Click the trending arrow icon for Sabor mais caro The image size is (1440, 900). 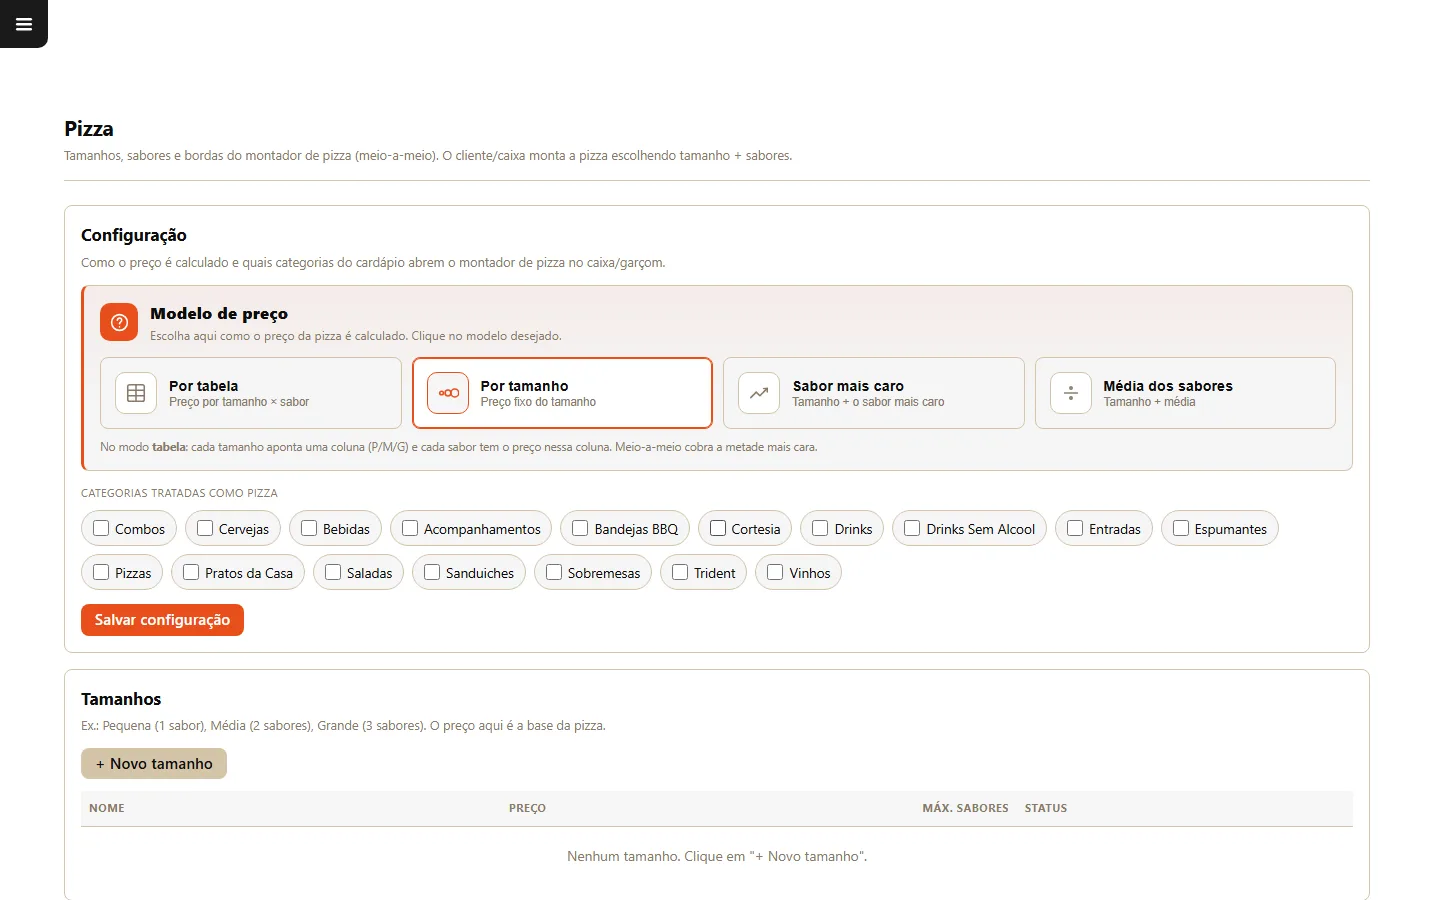(759, 393)
